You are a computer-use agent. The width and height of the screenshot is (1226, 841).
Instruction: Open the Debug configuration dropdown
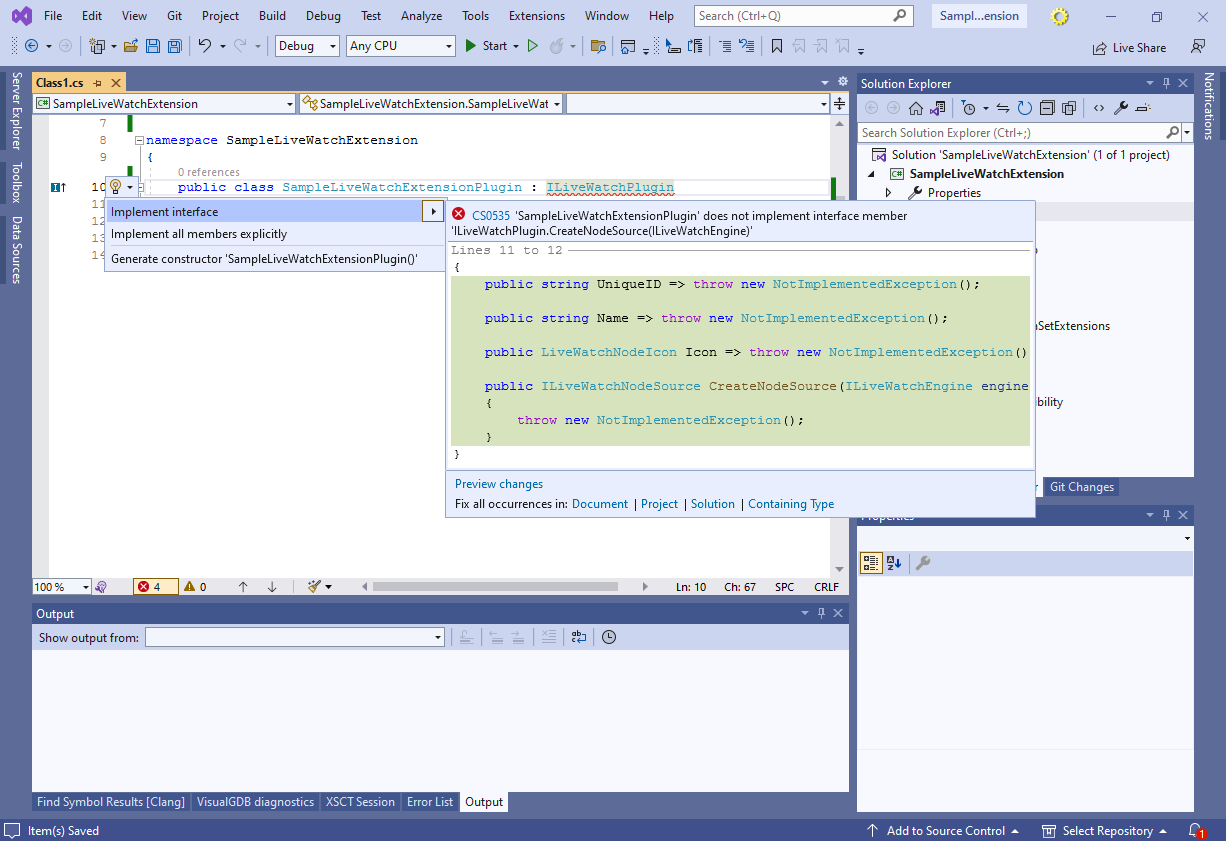point(307,46)
